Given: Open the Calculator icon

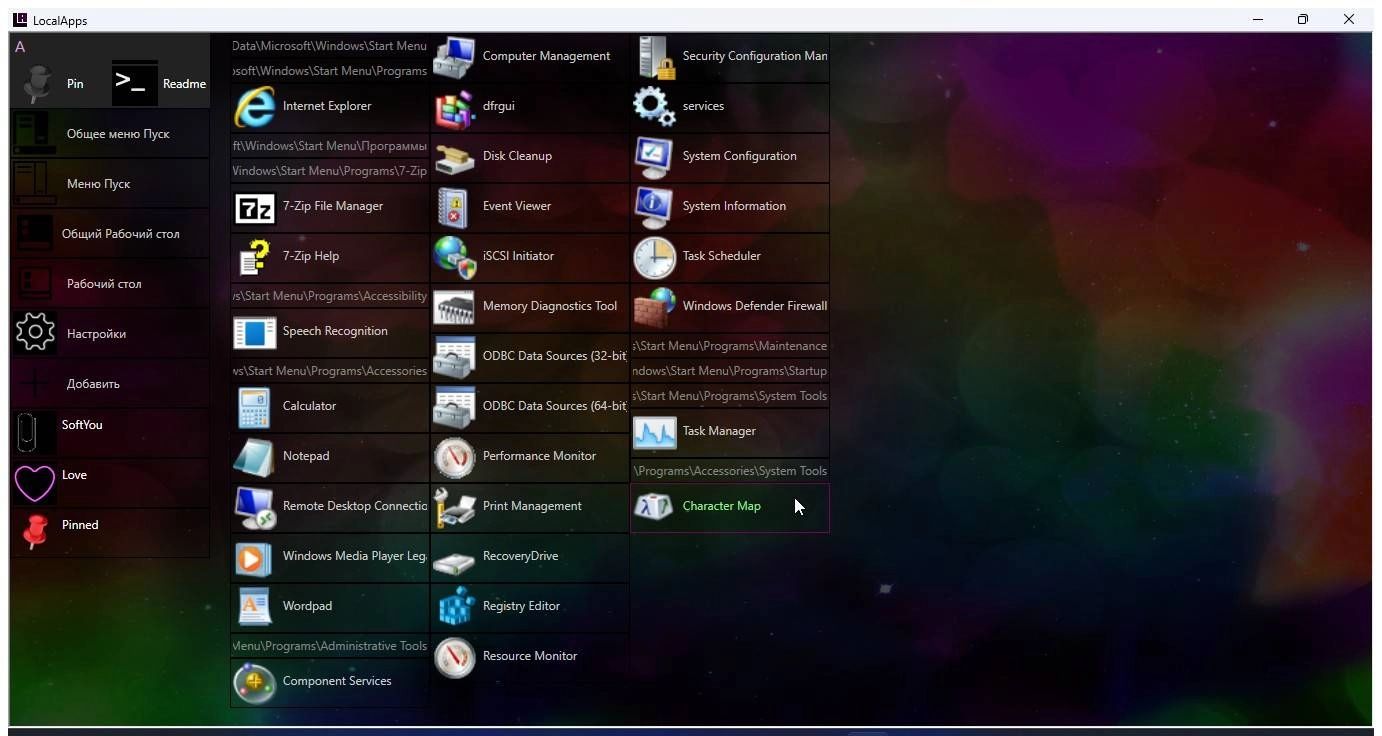Looking at the screenshot, I should [x=254, y=406].
